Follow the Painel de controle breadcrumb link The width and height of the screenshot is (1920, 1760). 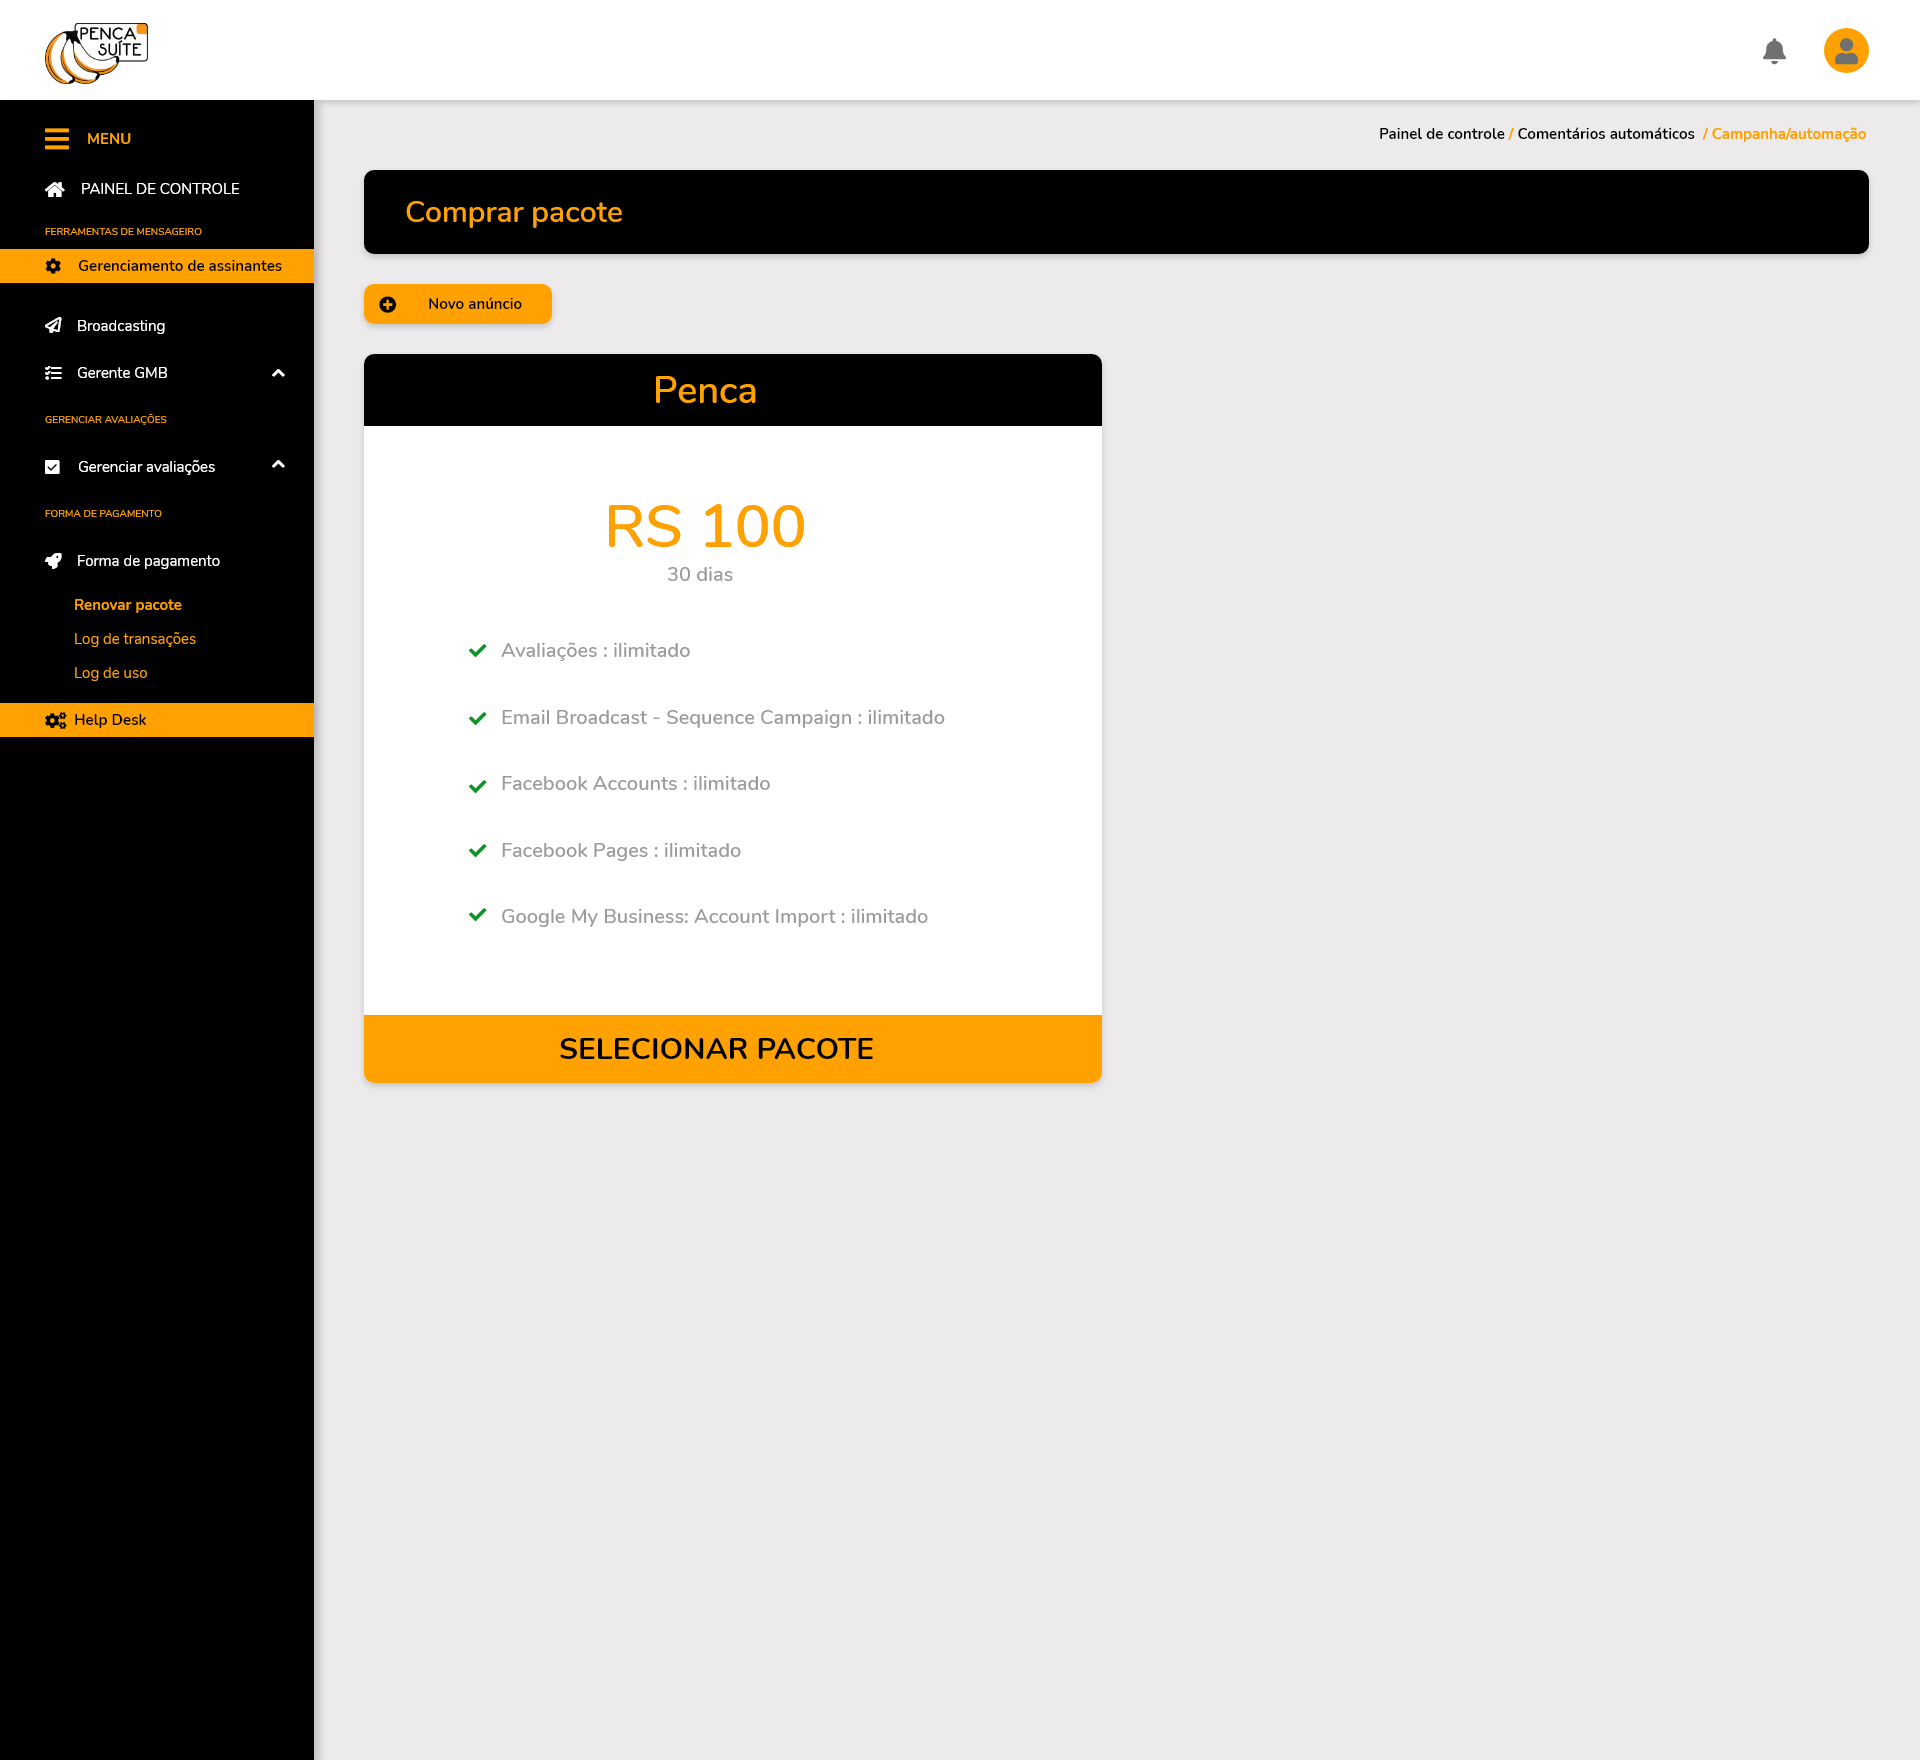[1441, 134]
